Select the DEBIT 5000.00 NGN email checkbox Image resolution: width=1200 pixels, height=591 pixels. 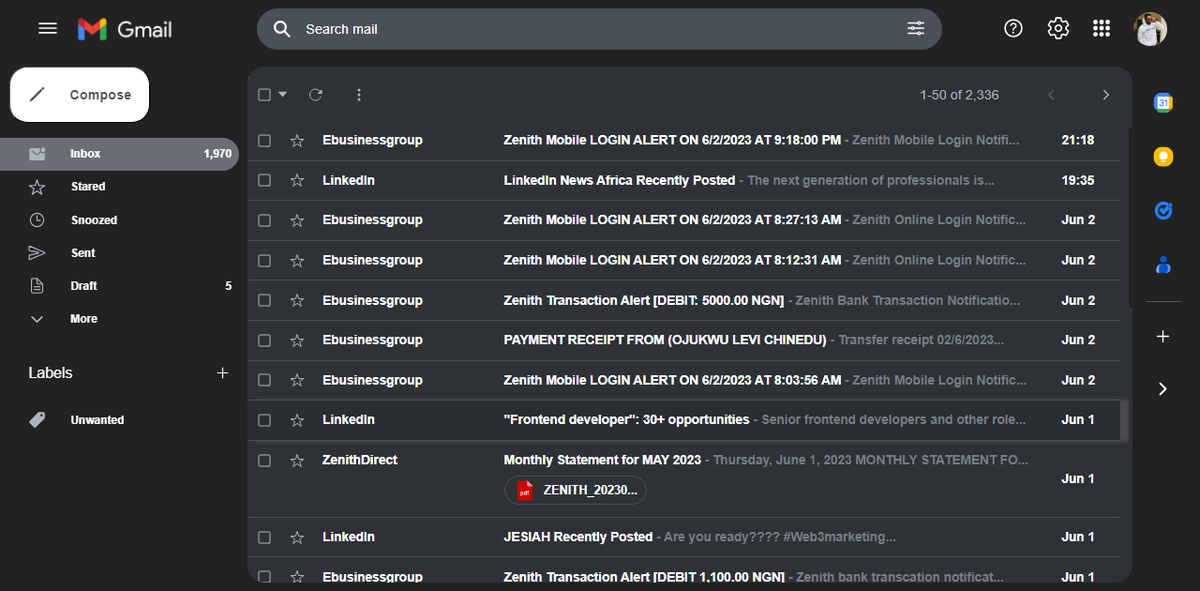264,301
